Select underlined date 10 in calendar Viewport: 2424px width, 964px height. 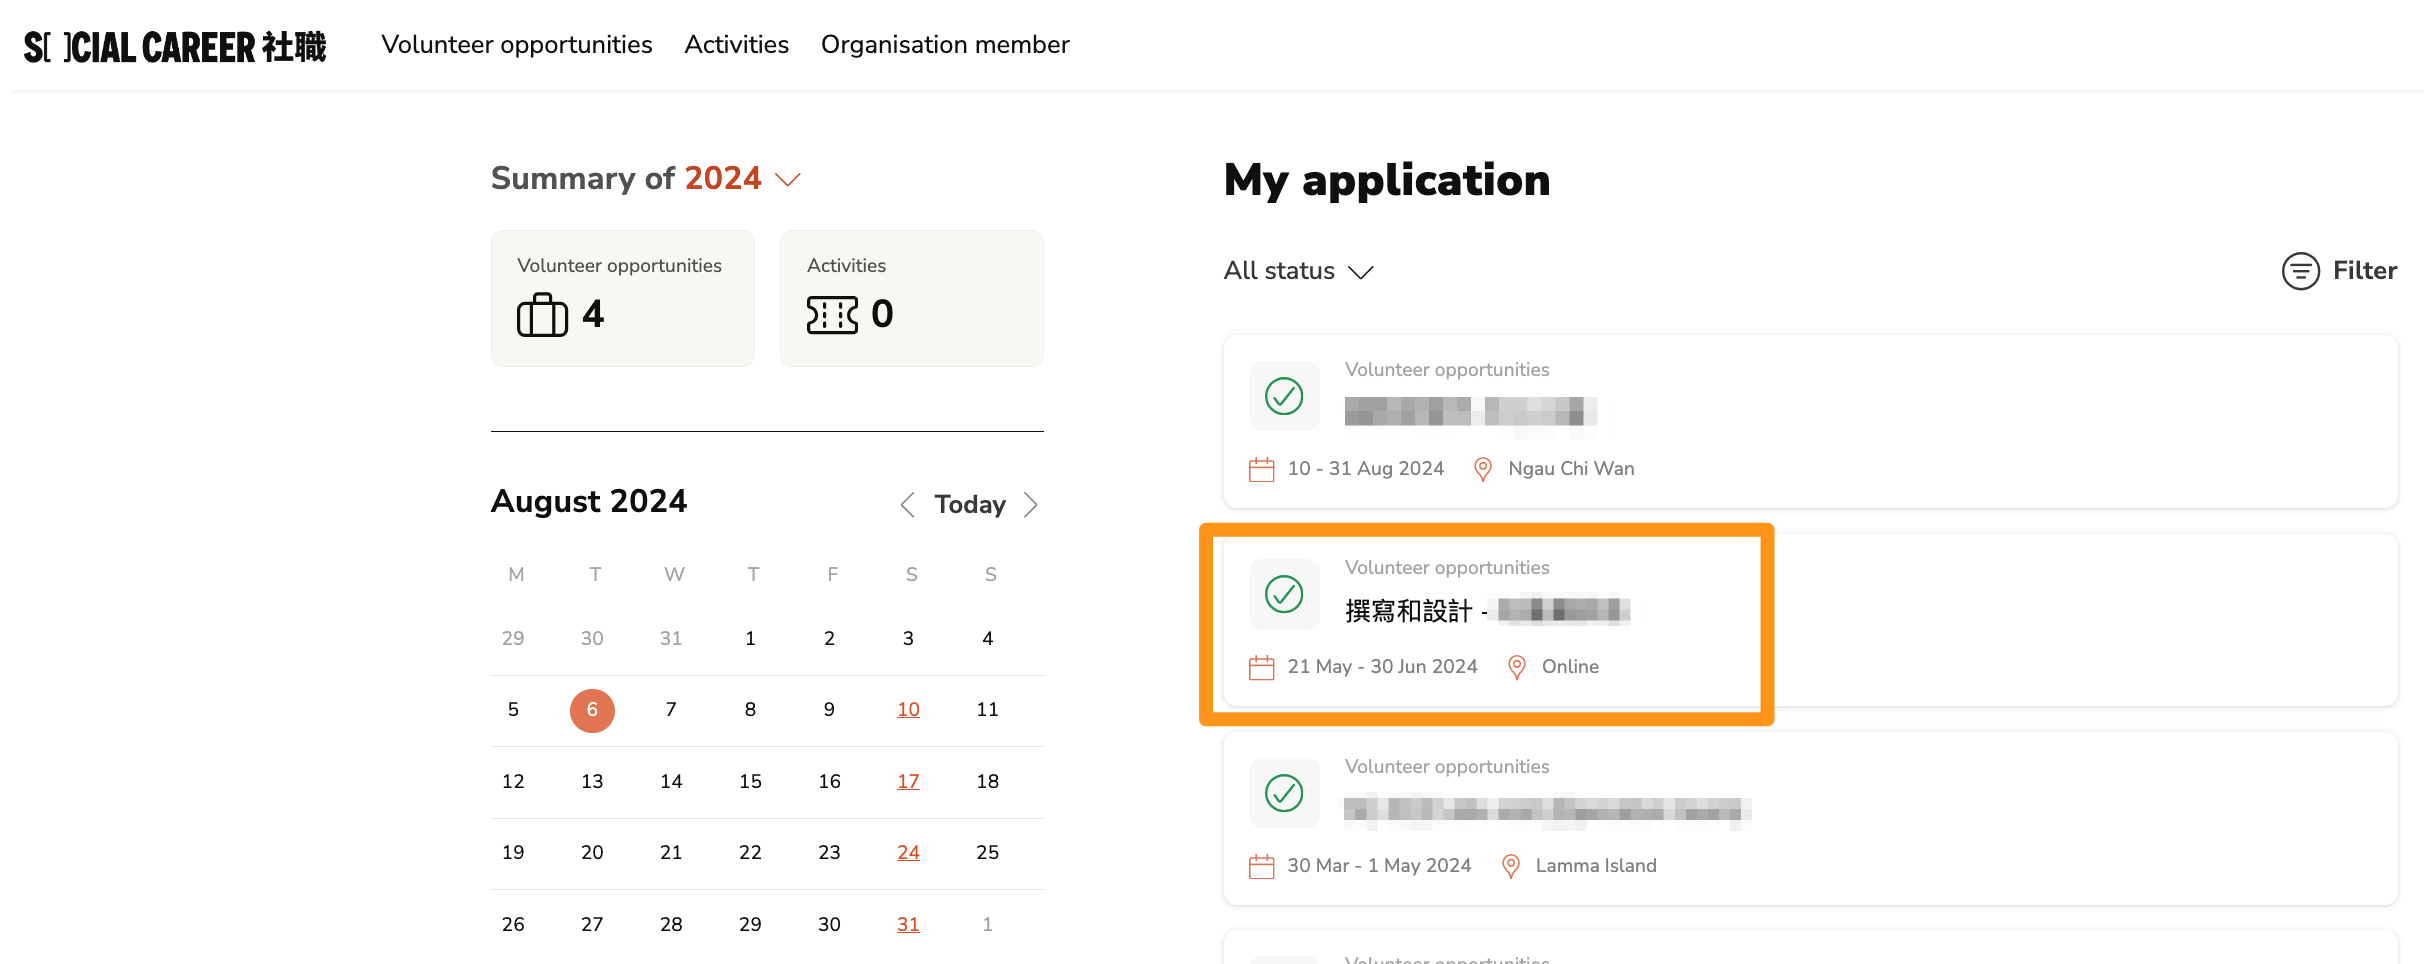[x=908, y=710]
